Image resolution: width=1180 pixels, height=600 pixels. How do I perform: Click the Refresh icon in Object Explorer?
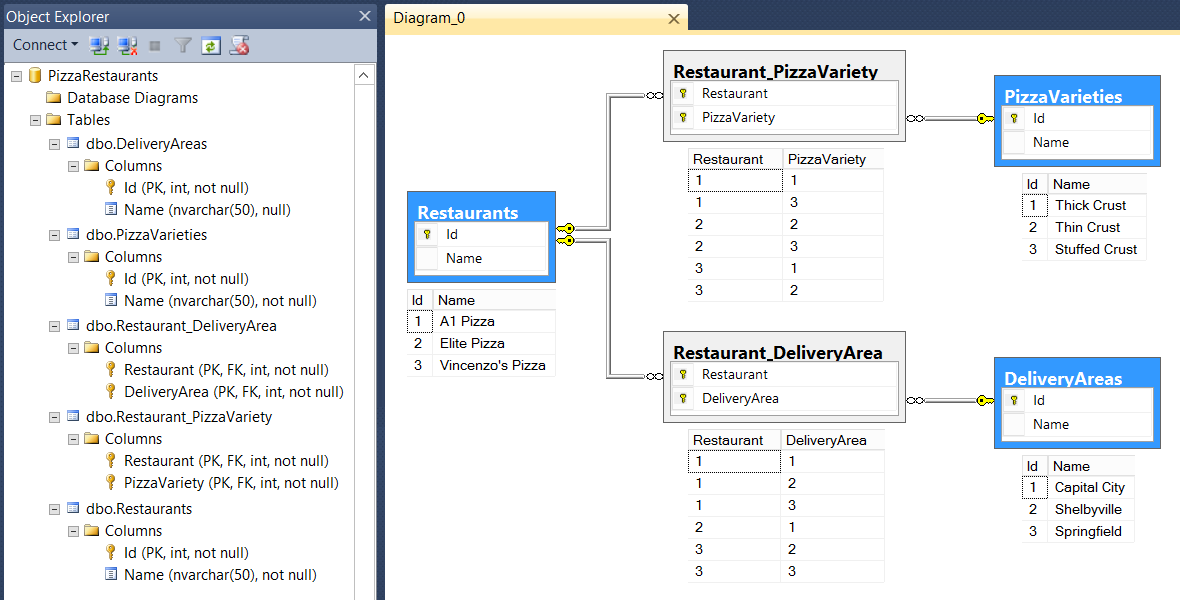click(x=211, y=46)
